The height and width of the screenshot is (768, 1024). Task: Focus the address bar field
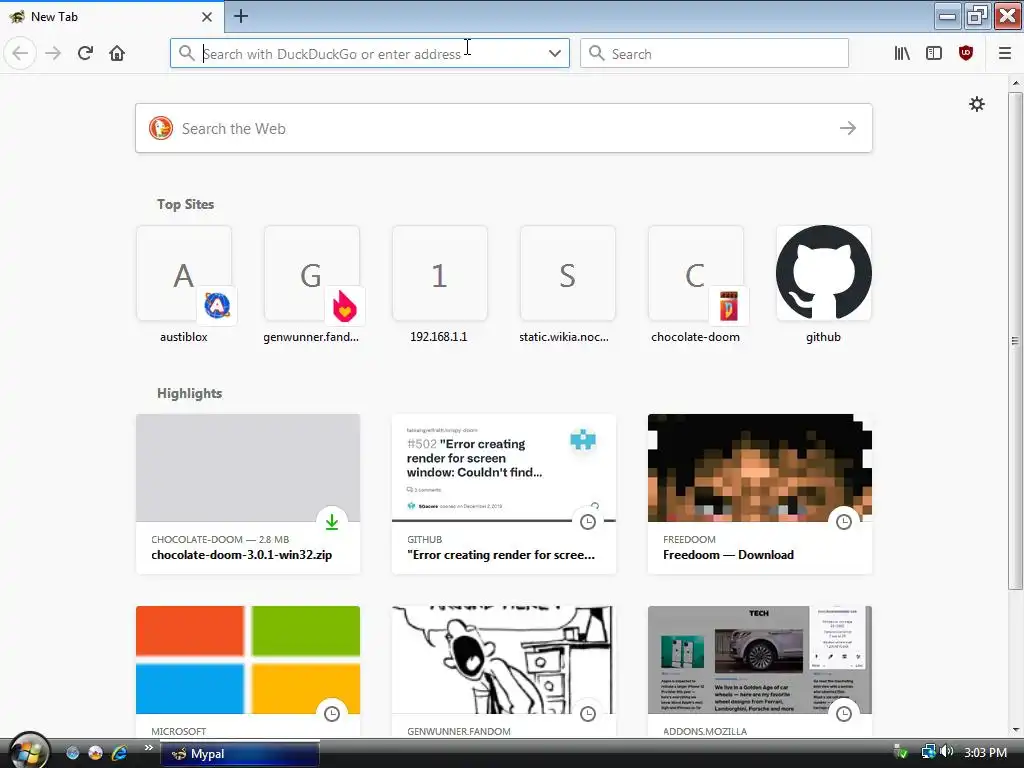(370, 54)
